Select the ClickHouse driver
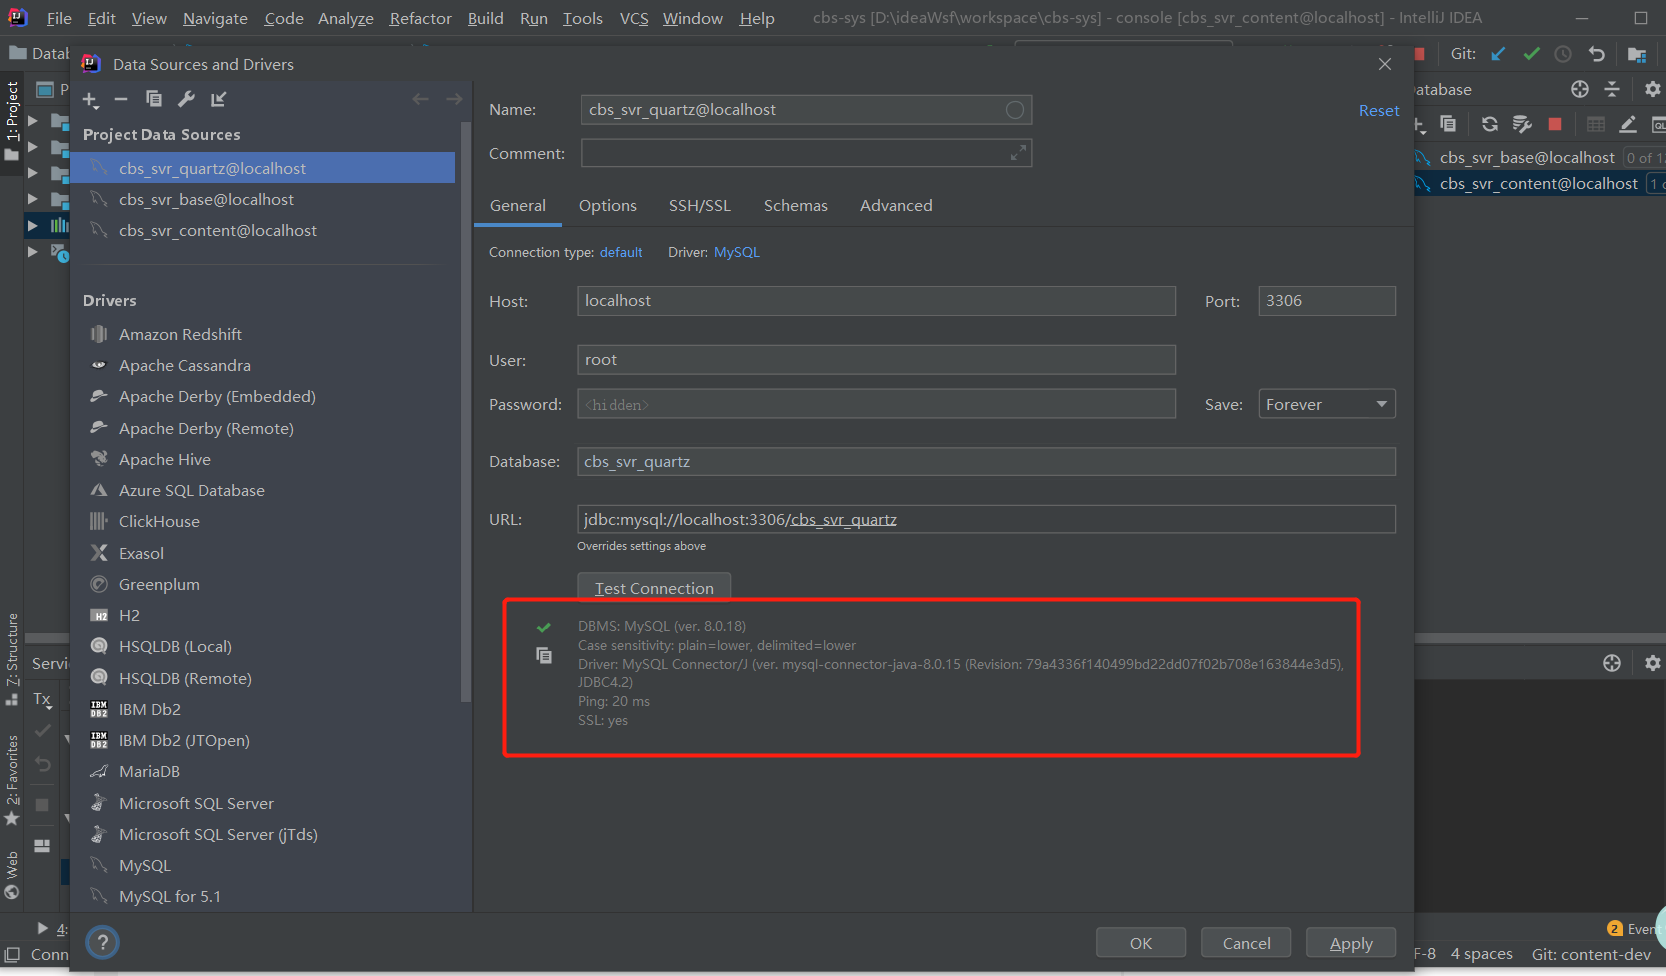 click(x=159, y=521)
